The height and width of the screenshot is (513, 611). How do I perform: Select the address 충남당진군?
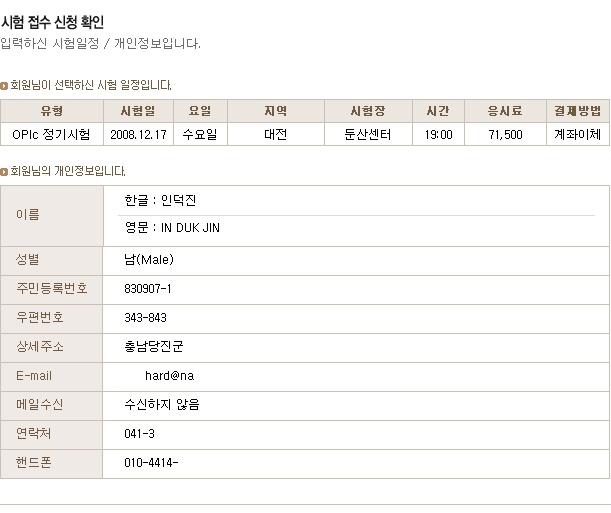coord(154,346)
